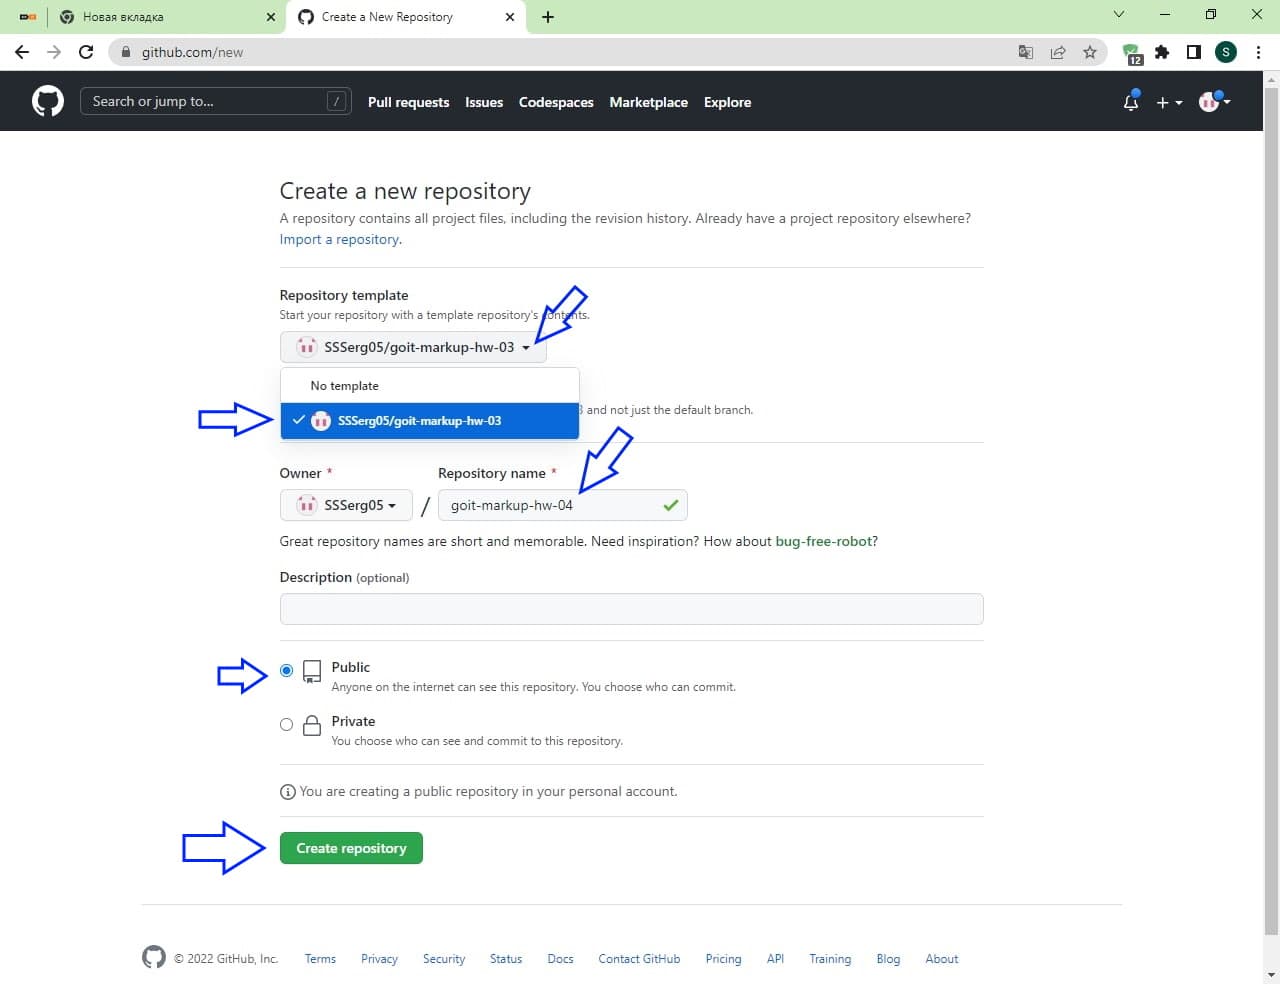Image resolution: width=1280 pixels, height=984 pixels.
Task: Open Docs footer link
Action: (x=560, y=958)
